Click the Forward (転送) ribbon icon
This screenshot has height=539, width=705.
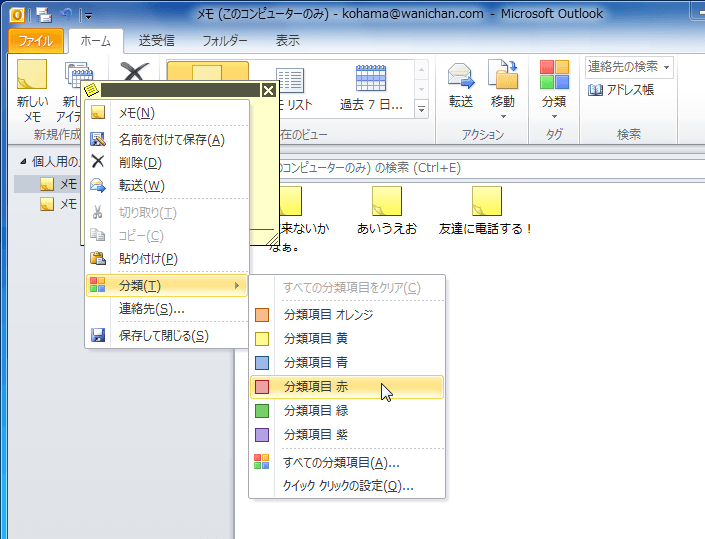tap(461, 75)
